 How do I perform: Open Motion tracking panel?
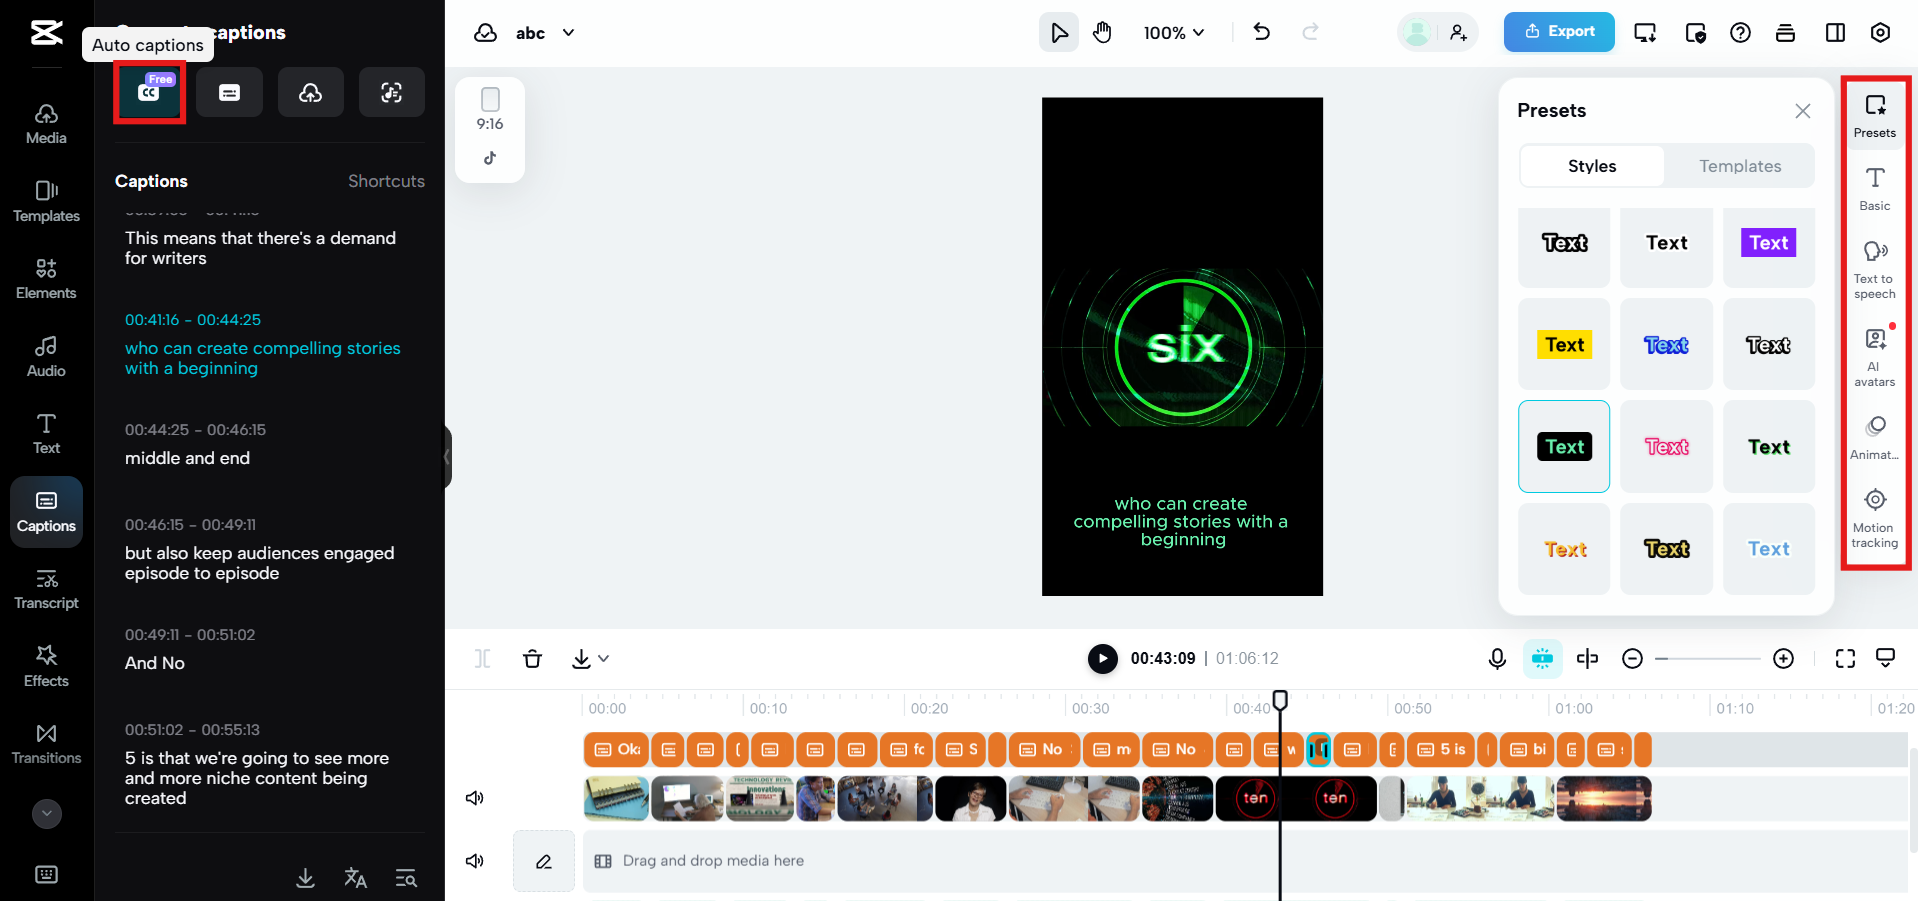click(1875, 519)
